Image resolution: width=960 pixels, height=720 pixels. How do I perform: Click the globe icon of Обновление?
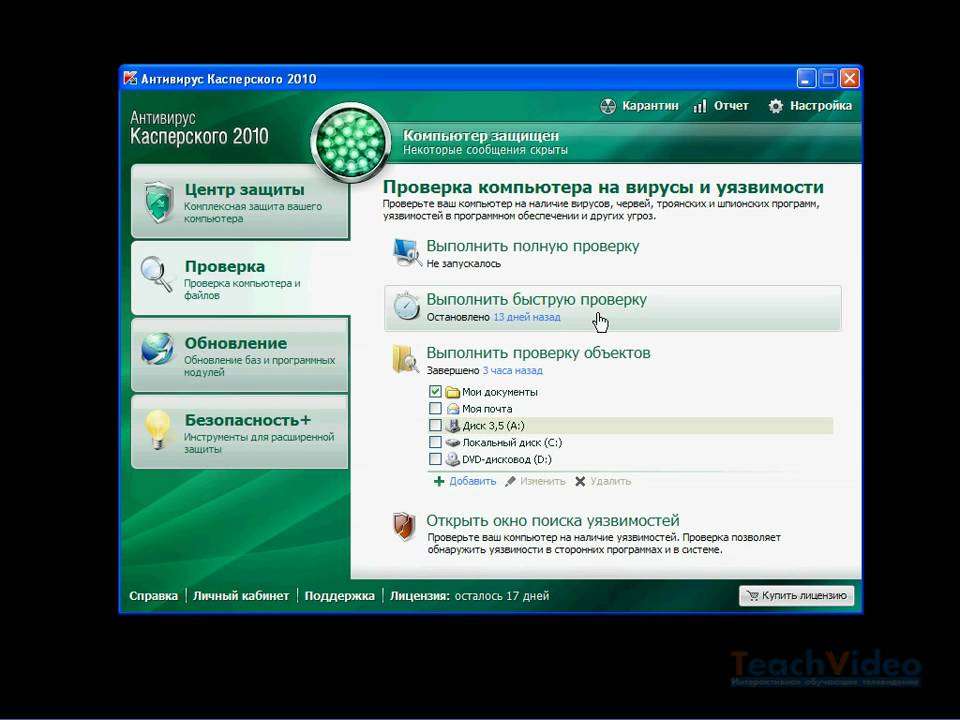click(157, 350)
